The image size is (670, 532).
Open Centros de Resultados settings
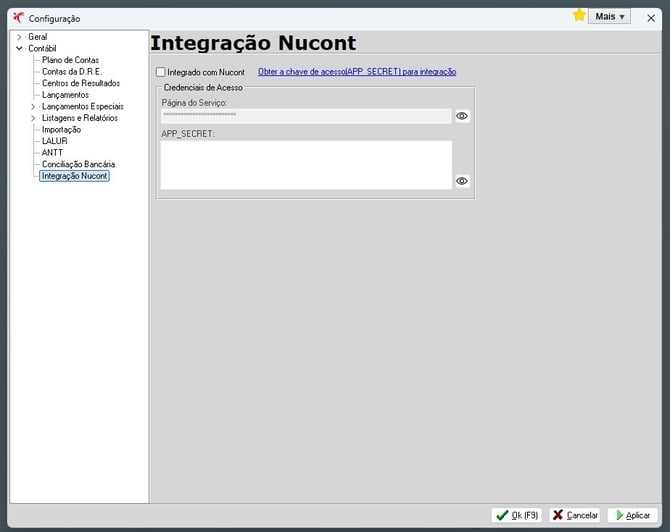[x=81, y=83]
